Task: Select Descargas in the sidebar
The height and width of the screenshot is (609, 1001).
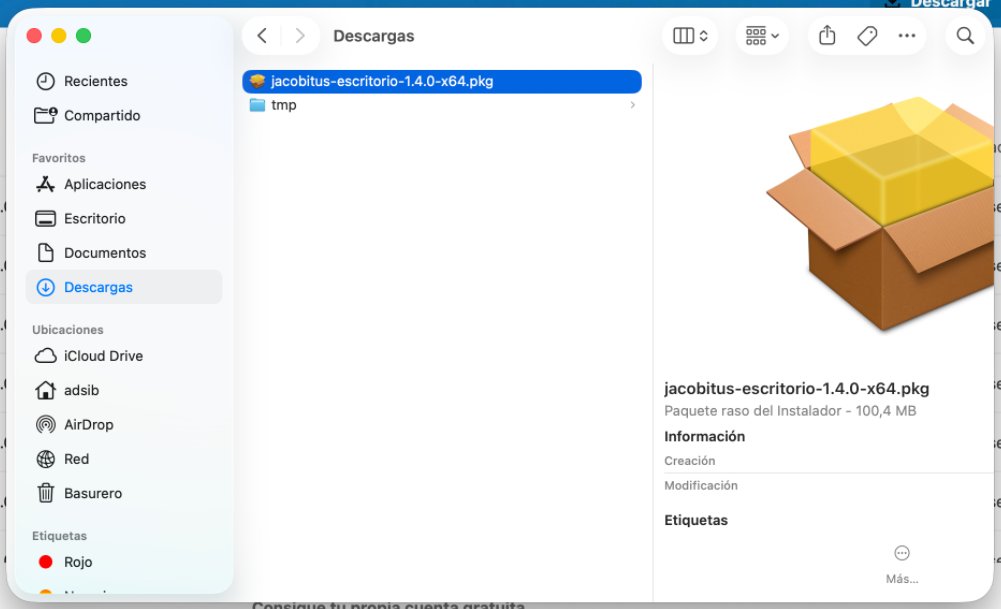Action: coord(124,287)
